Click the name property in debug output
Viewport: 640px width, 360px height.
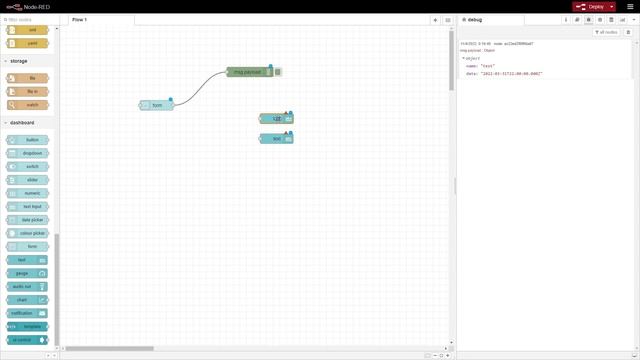[471, 66]
